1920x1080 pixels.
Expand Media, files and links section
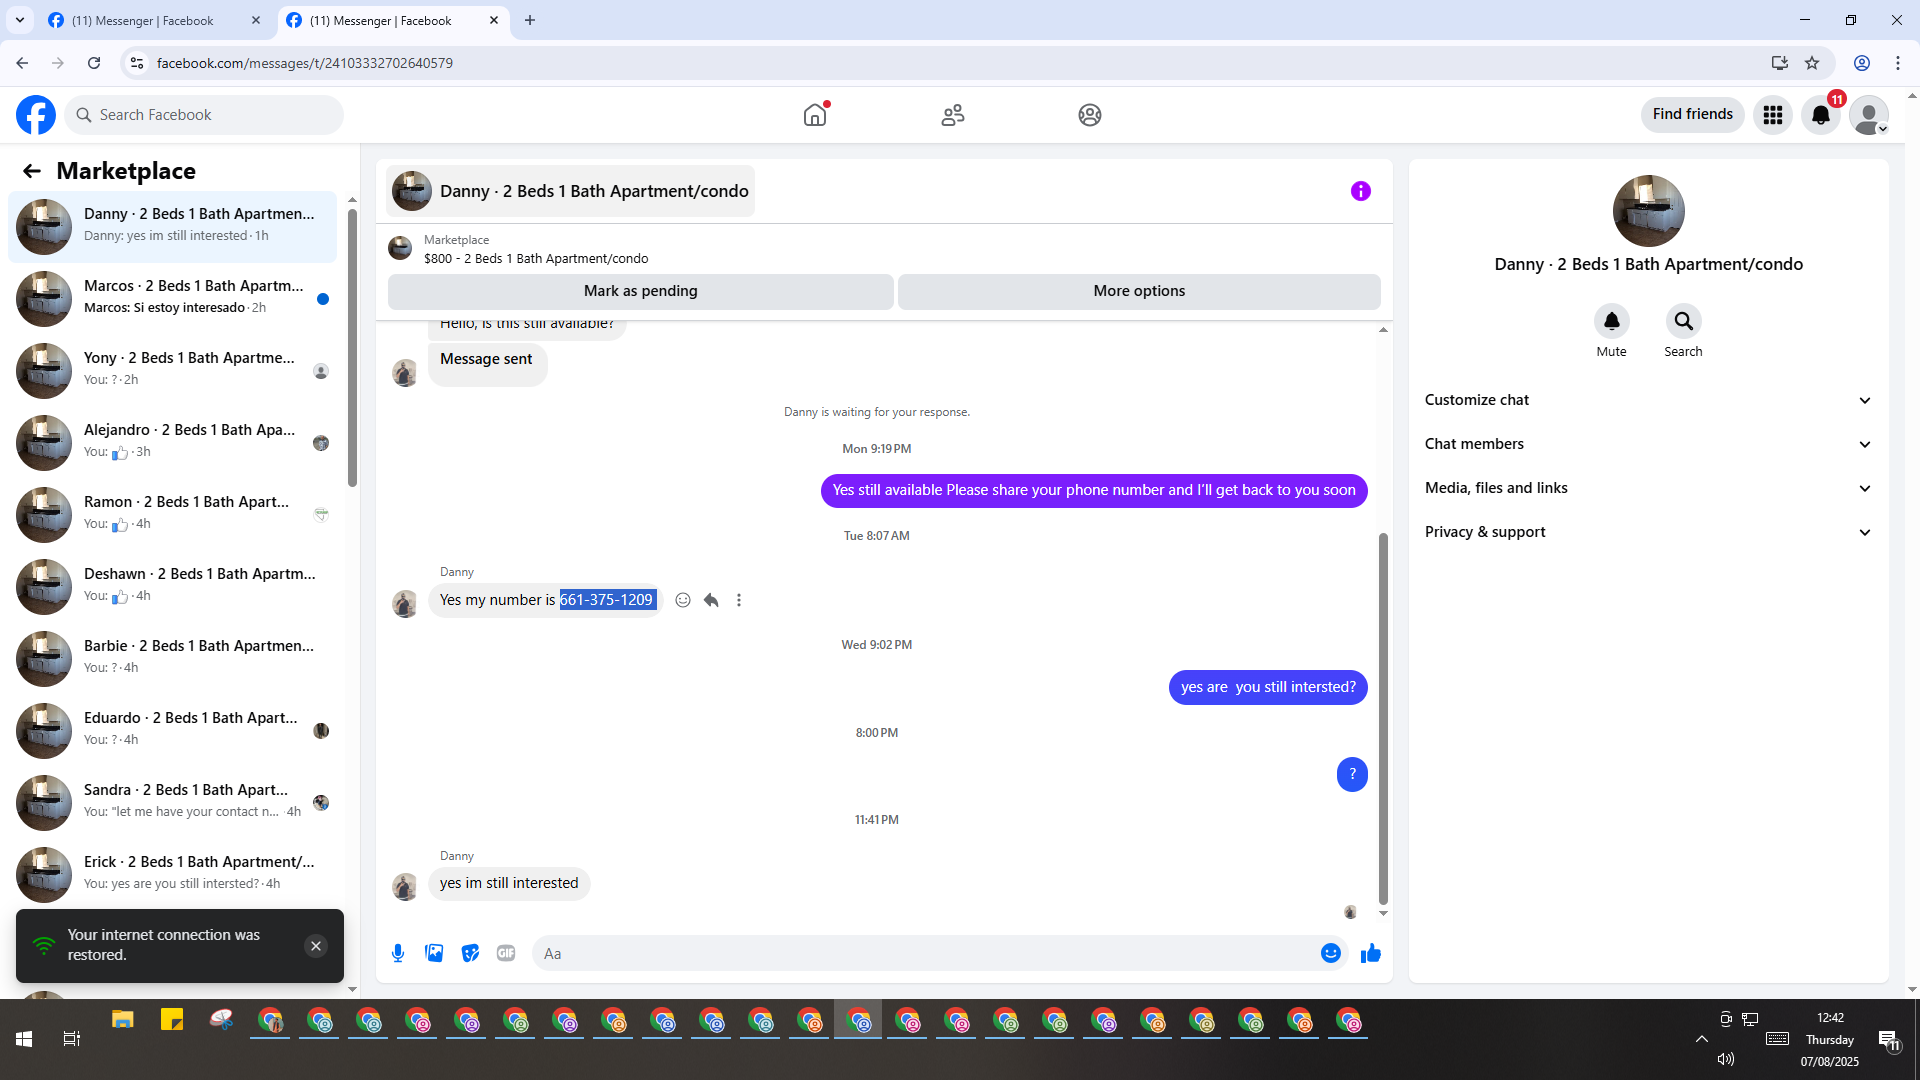click(1647, 488)
